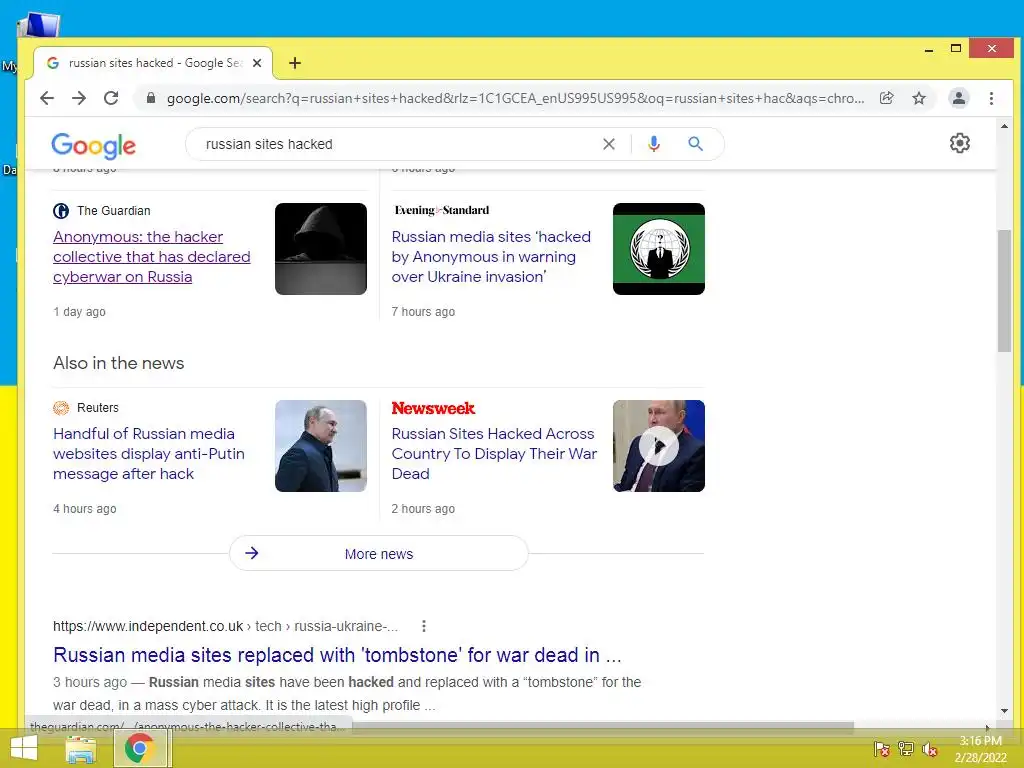Click the Anonymous logo thumbnail

click(658, 249)
